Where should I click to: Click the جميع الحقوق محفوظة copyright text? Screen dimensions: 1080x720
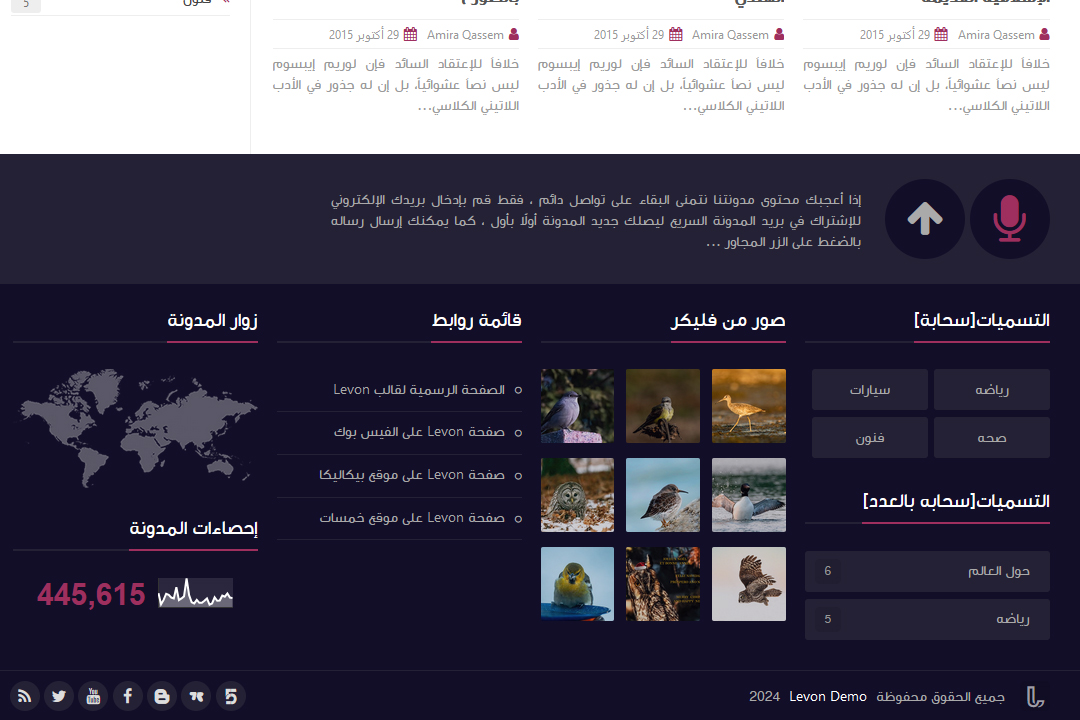[x=940, y=697]
